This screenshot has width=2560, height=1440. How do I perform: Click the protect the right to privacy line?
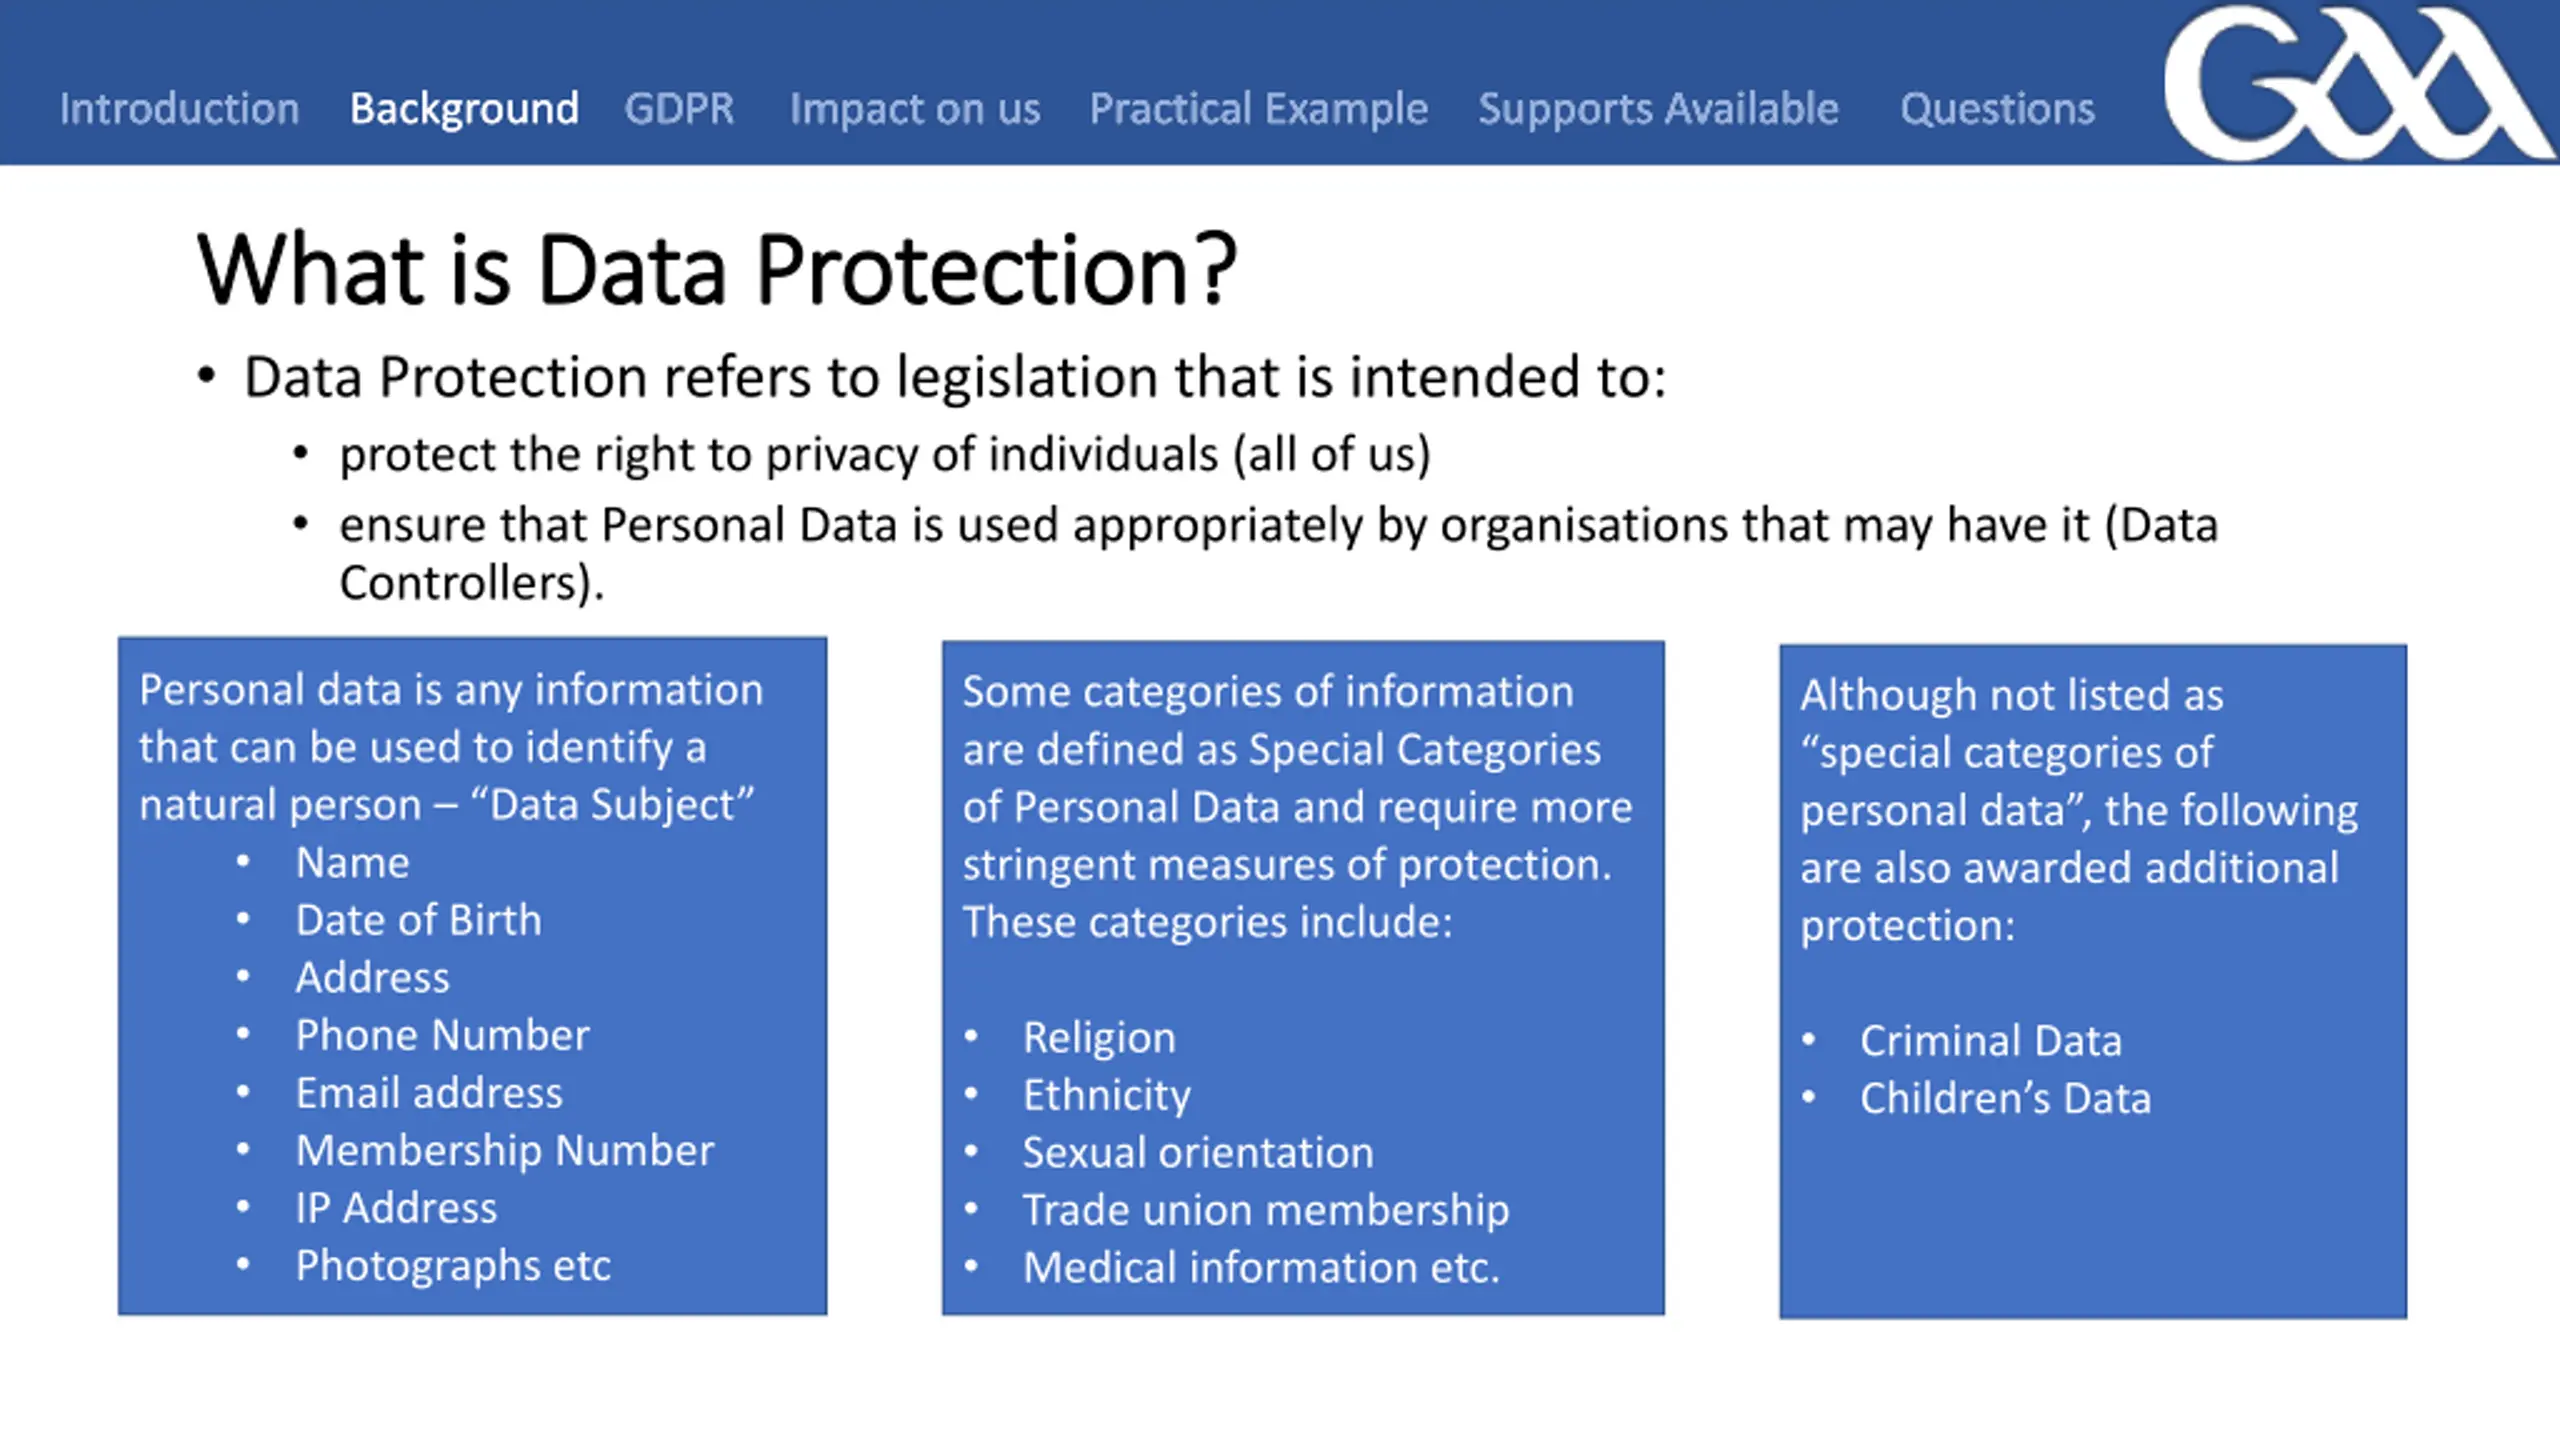click(x=885, y=455)
